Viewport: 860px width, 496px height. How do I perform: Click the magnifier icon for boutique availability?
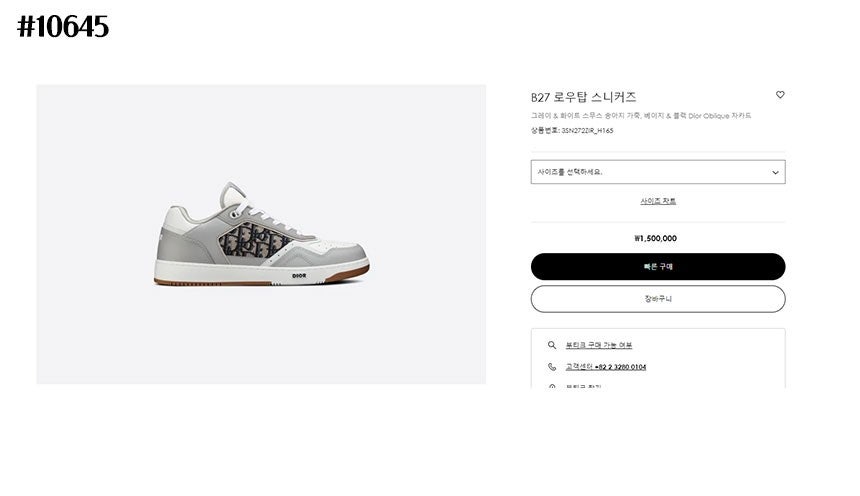[x=552, y=345]
